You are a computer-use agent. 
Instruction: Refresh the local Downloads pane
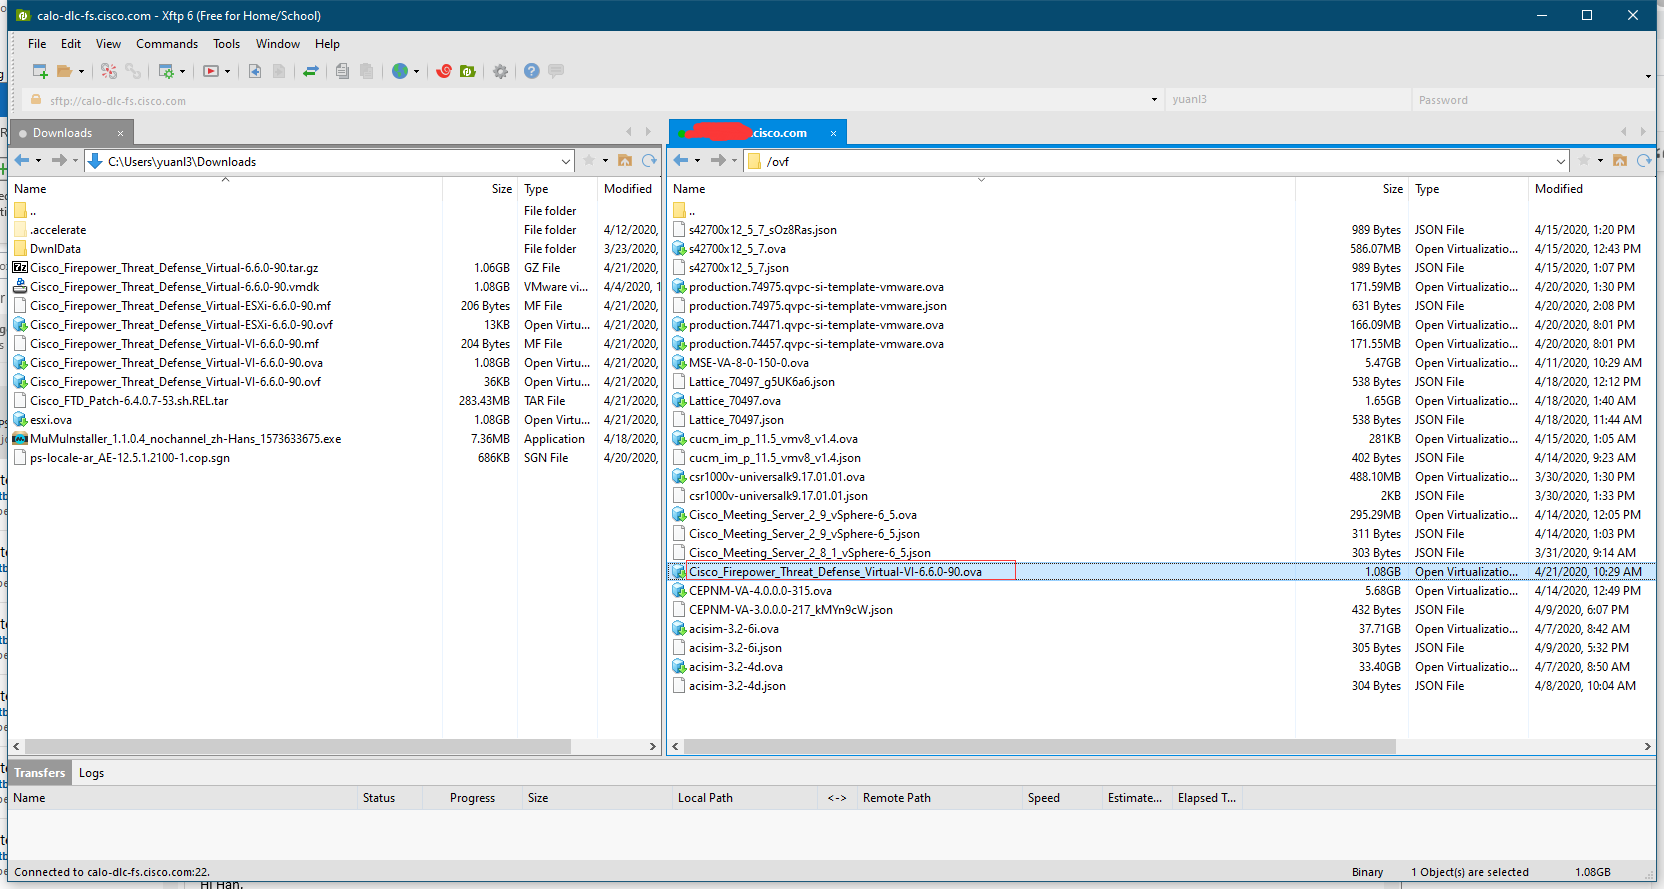click(649, 161)
